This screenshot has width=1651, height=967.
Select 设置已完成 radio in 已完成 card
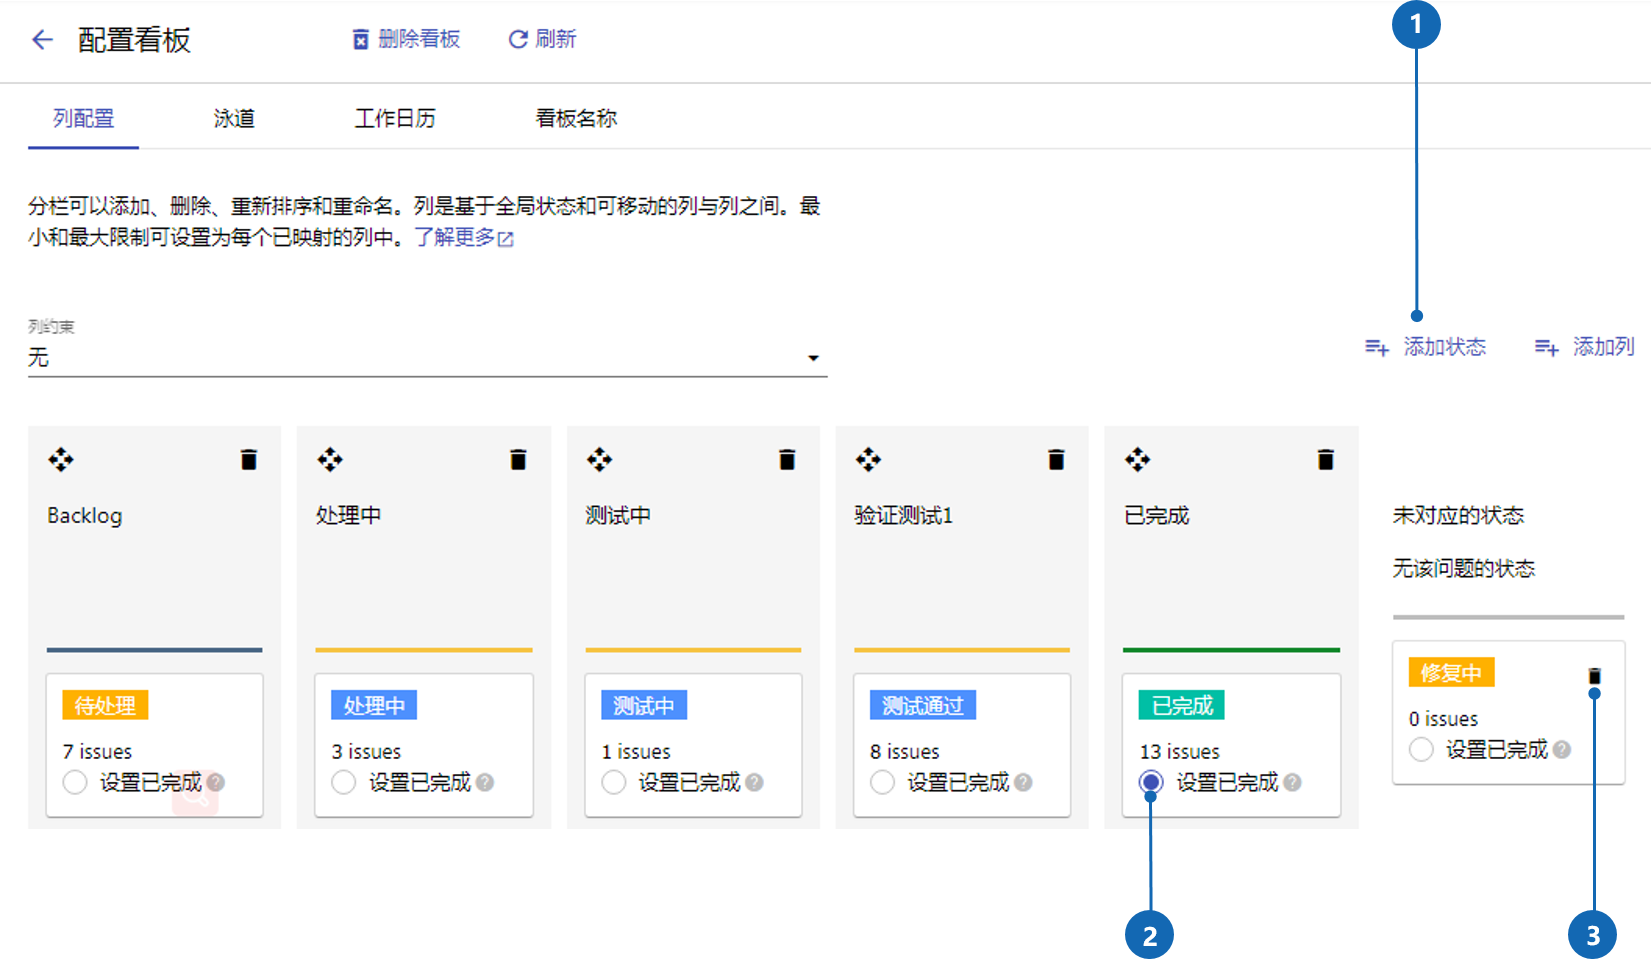coord(1151,782)
